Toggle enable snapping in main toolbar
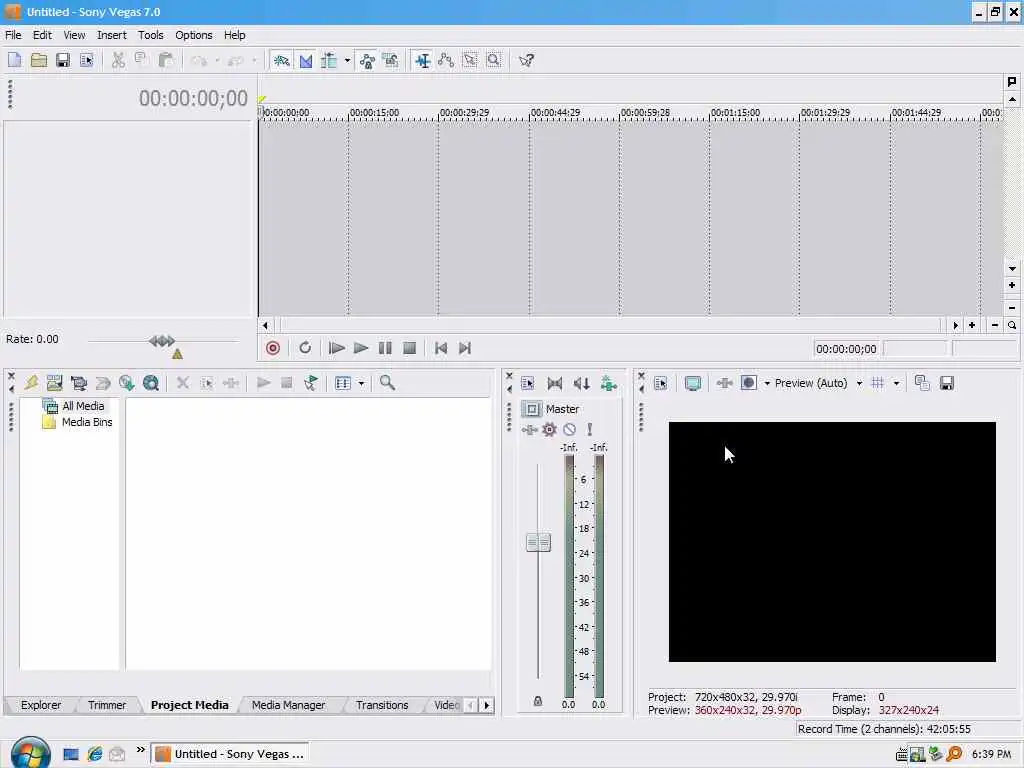The width and height of the screenshot is (1024, 768). click(281, 61)
